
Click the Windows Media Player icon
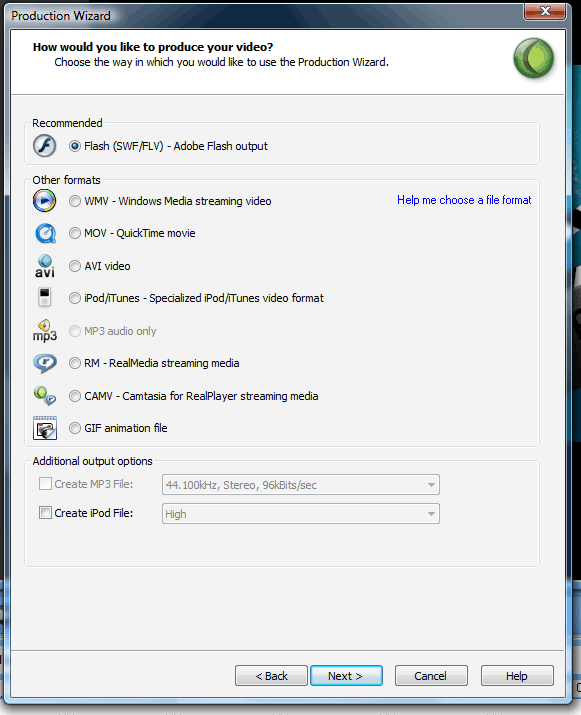45,201
